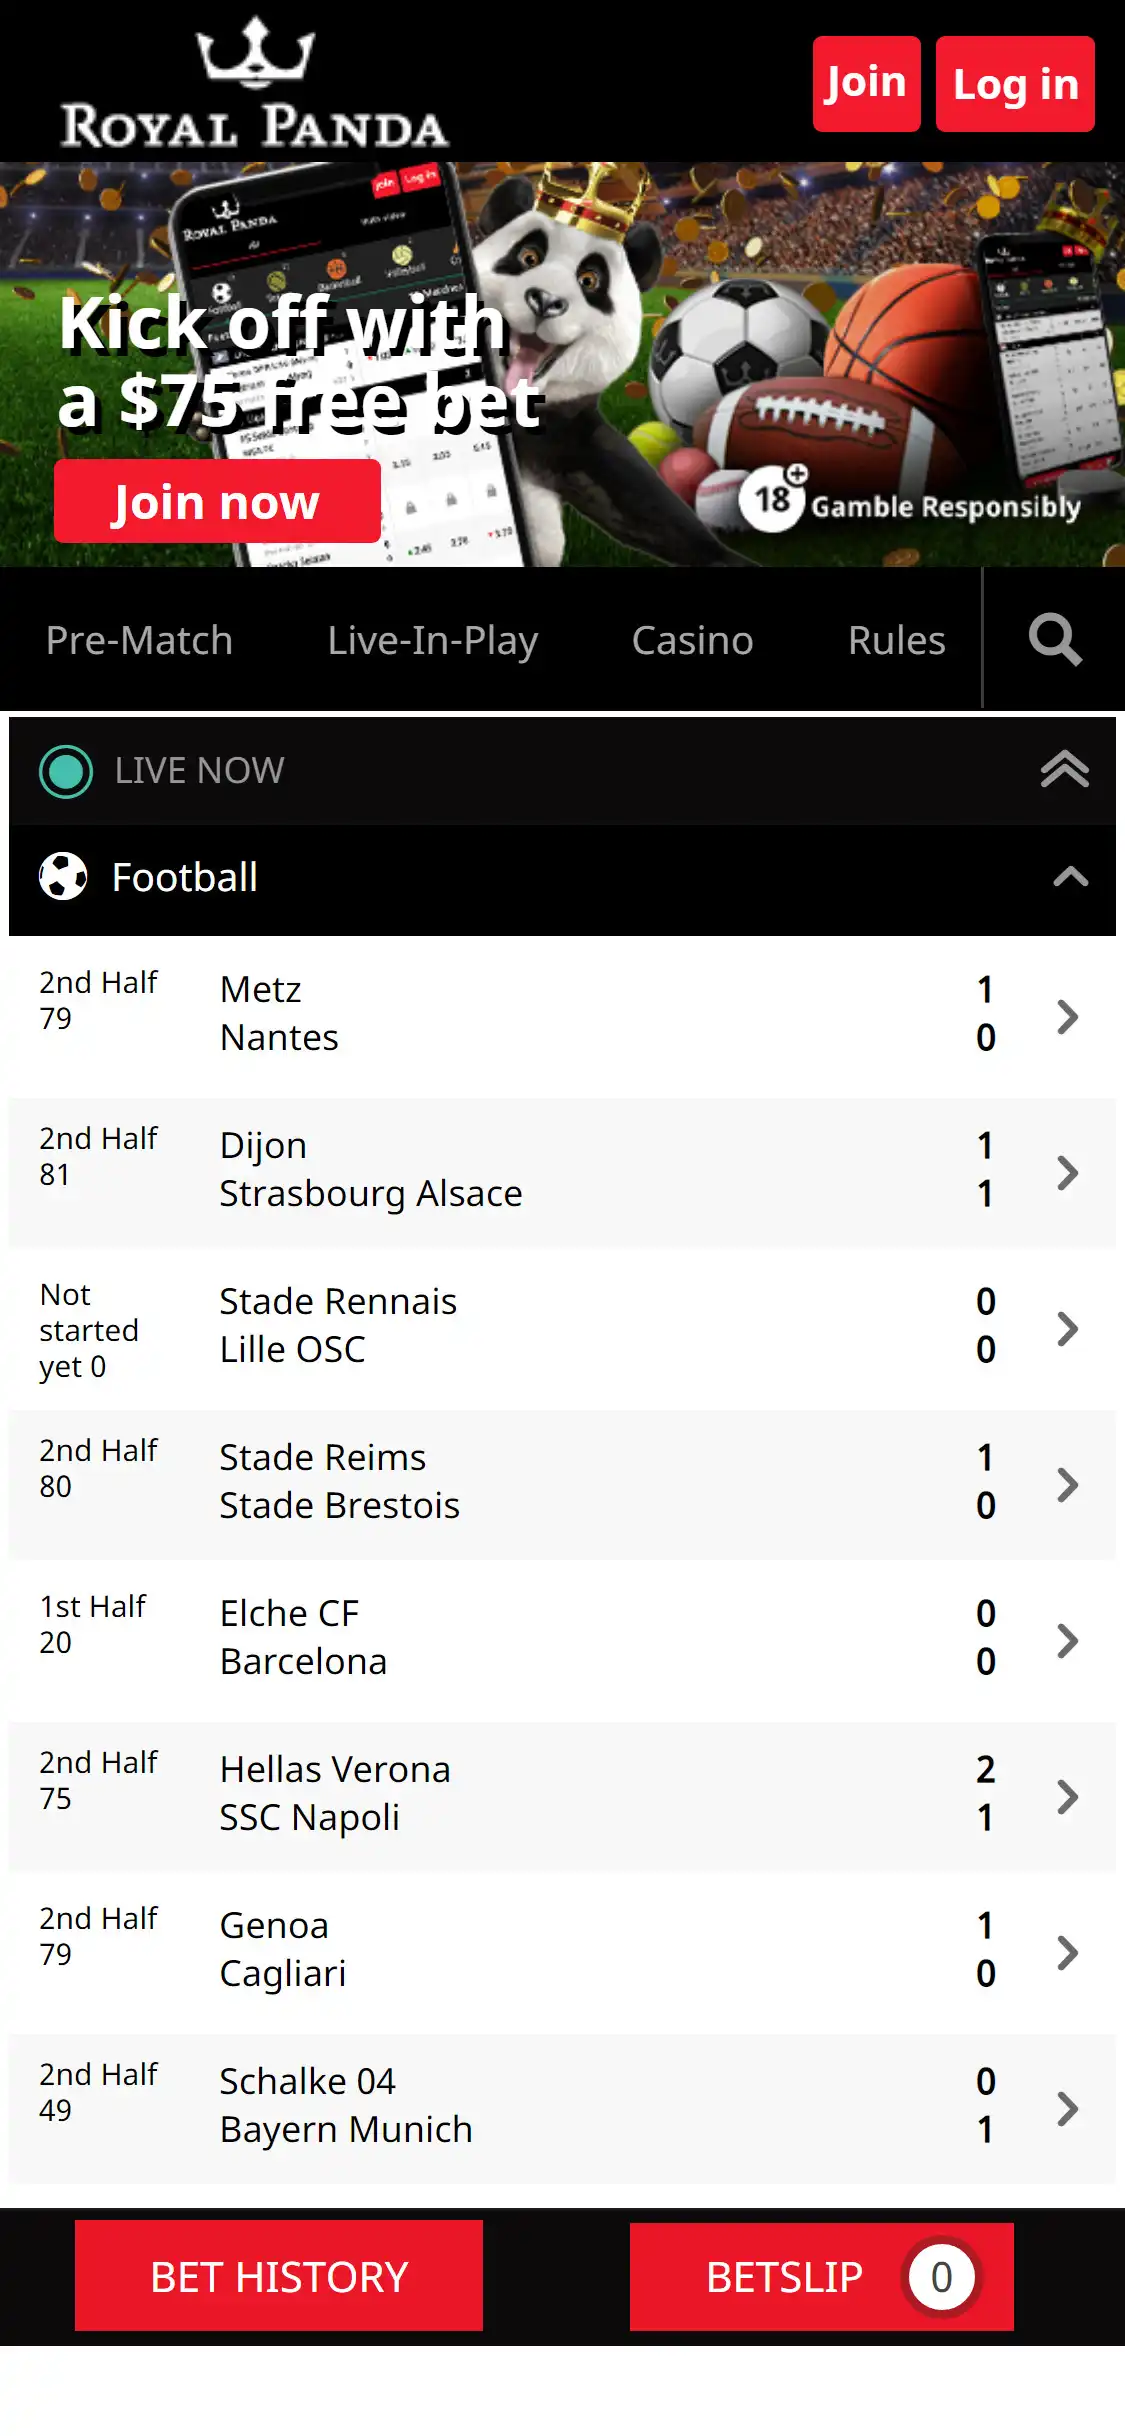Open Schalke 04 vs Bayern Munich arrow
1125x2436 pixels.
[x=1067, y=2108]
